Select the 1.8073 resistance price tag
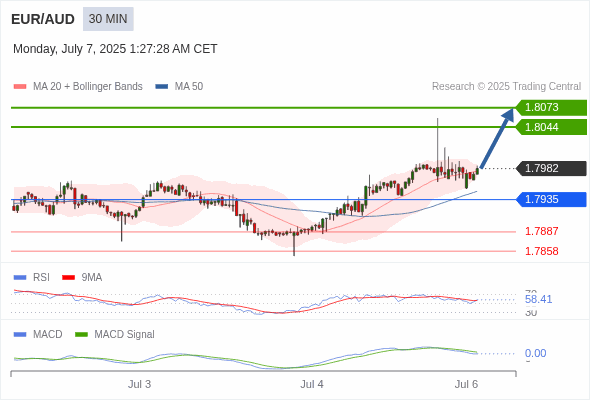 (x=551, y=108)
